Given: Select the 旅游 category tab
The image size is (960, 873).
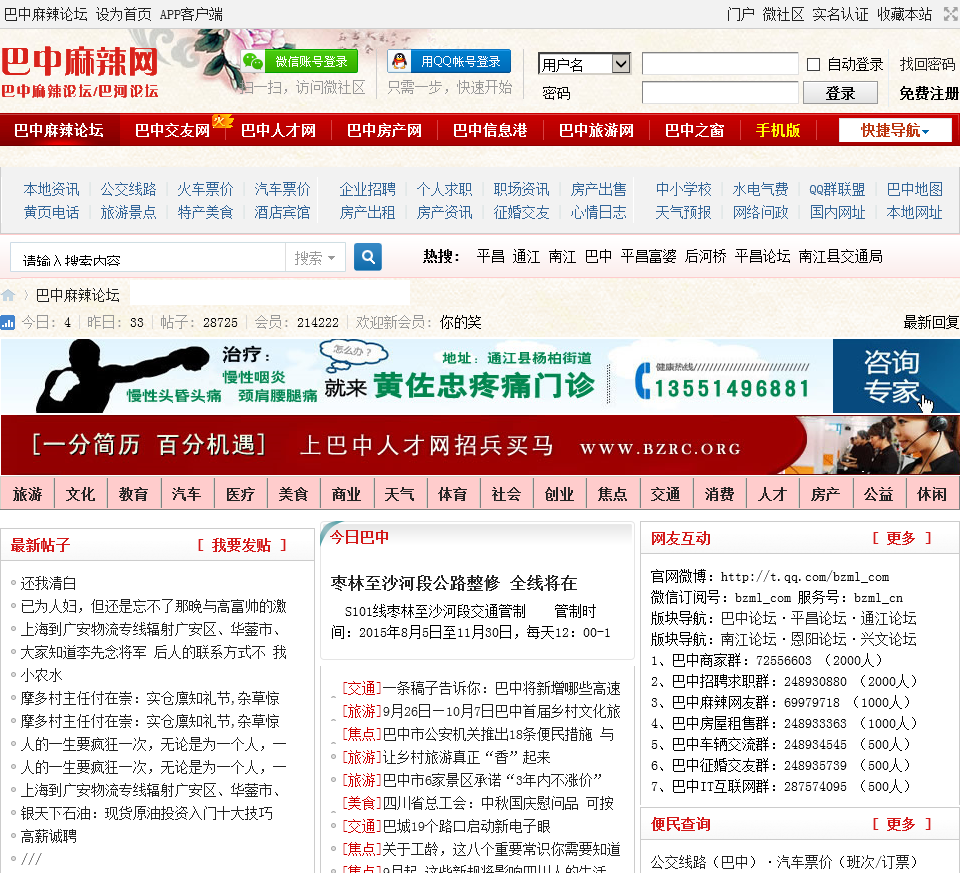Looking at the screenshot, I should [28, 494].
